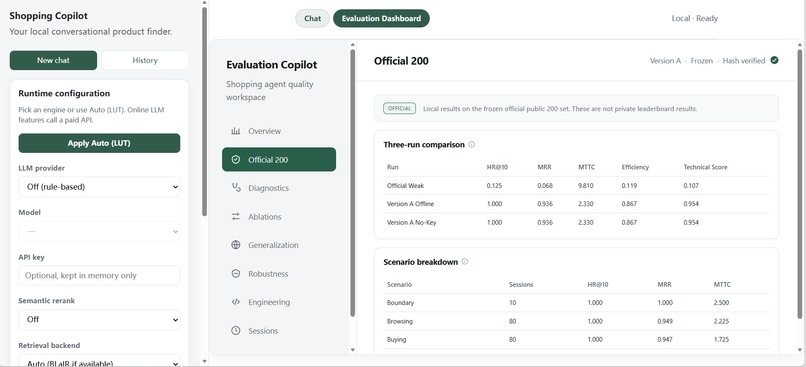This screenshot has width=806, height=367.
Task: Click the Version A label in header
Action: 665,61
